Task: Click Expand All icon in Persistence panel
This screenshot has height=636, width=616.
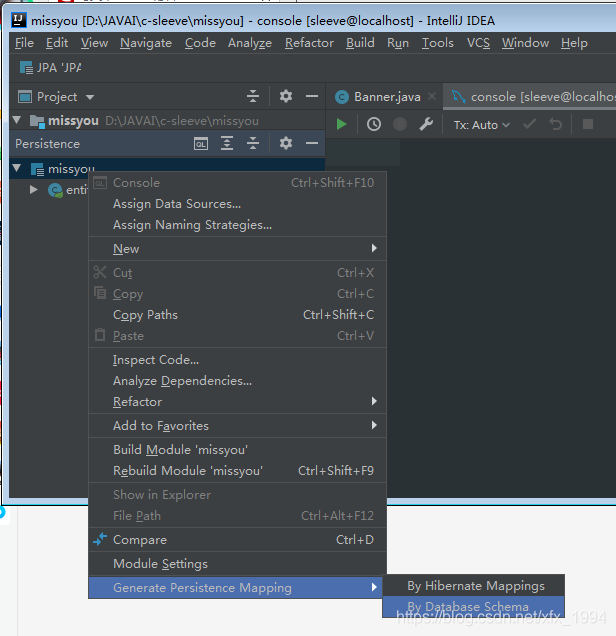Action: (x=227, y=143)
